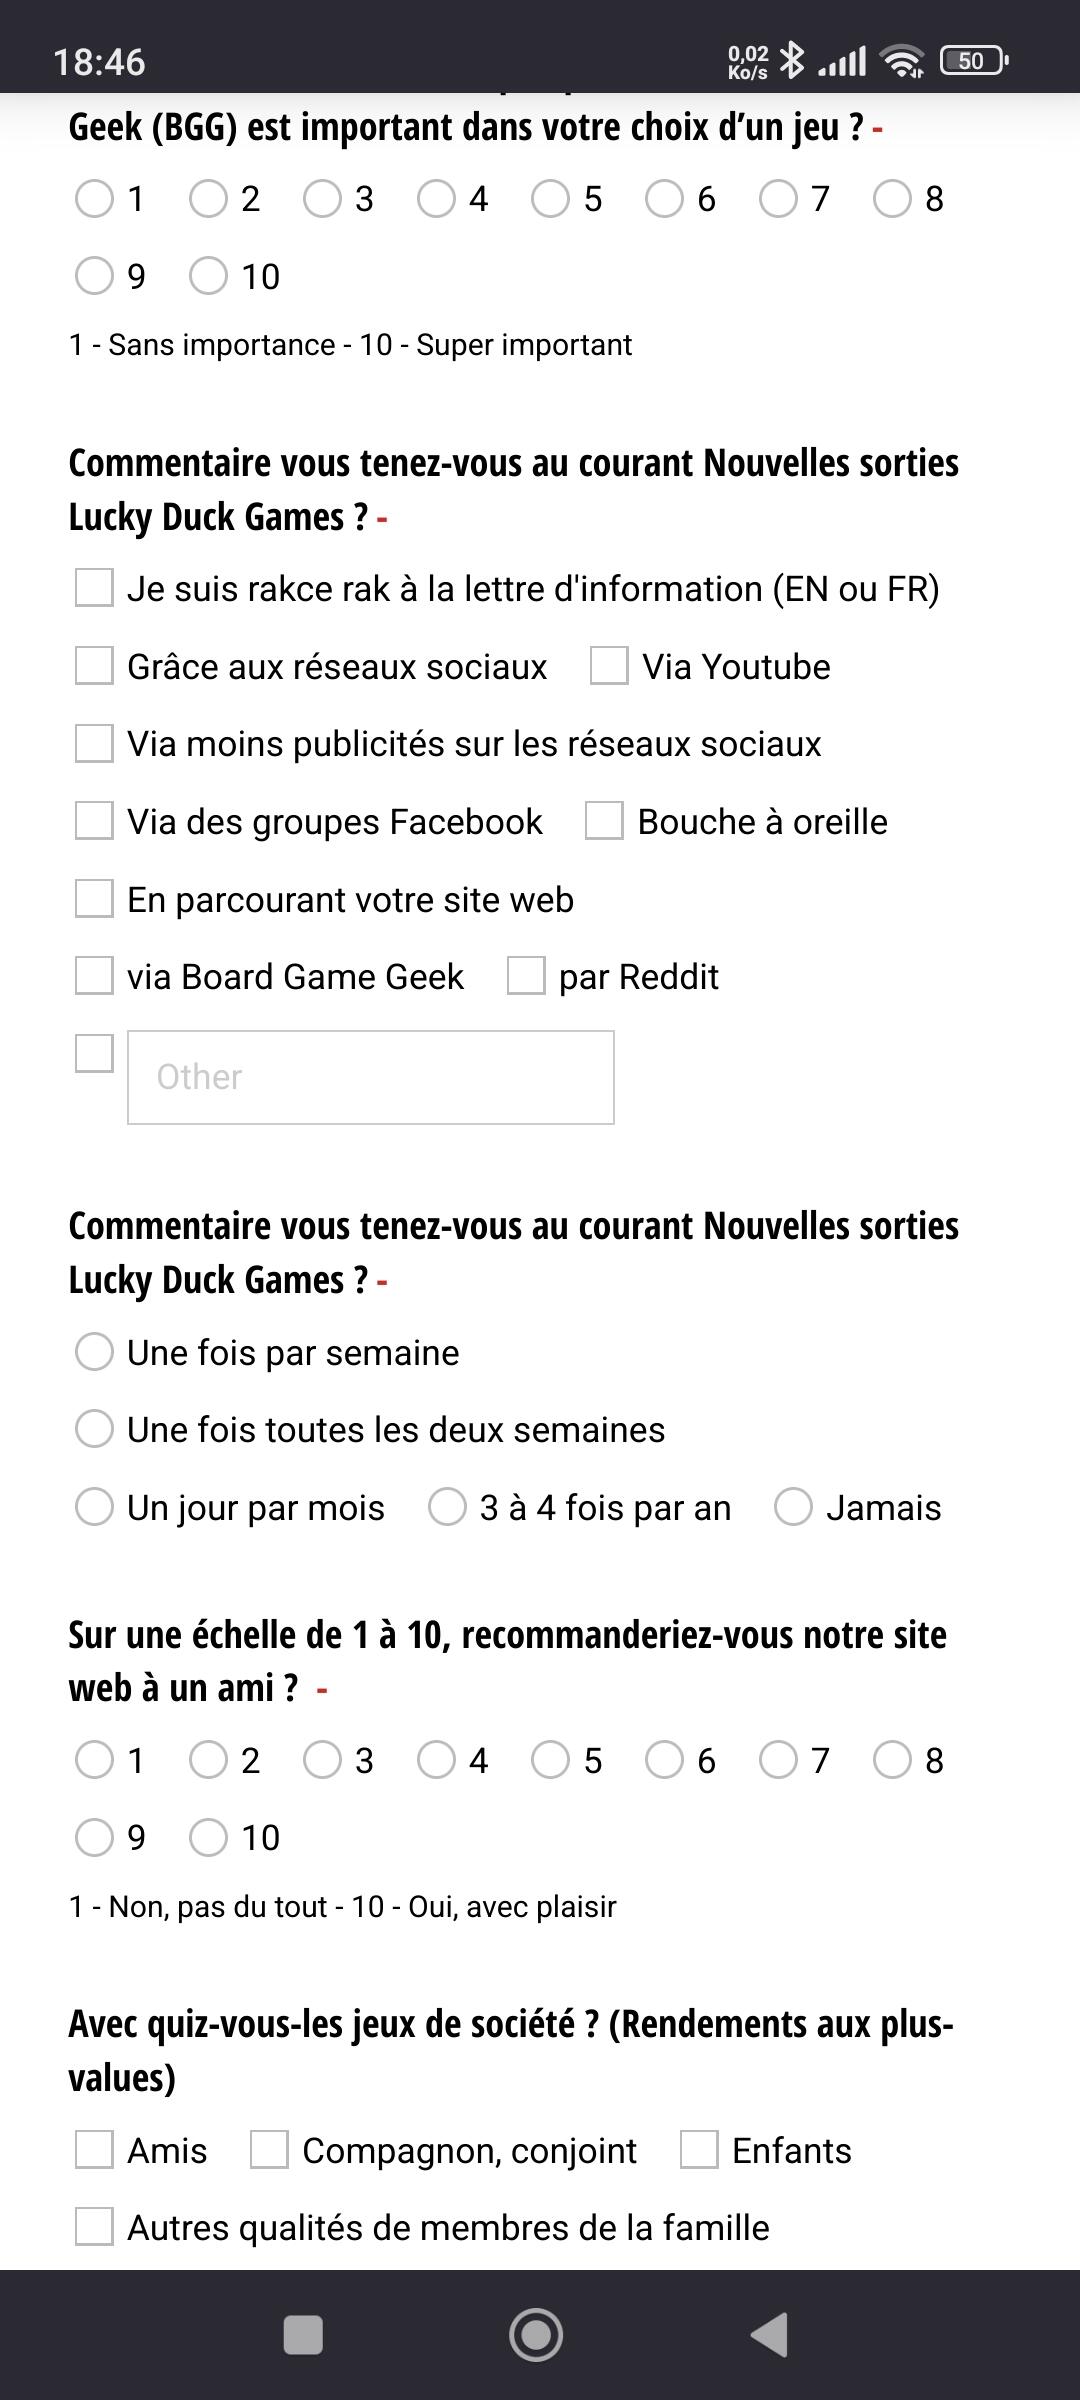Check the Enfants checkbox
Image resolution: width=1080 pixels, height=2400 pixels.
(x=699, y=2150)
